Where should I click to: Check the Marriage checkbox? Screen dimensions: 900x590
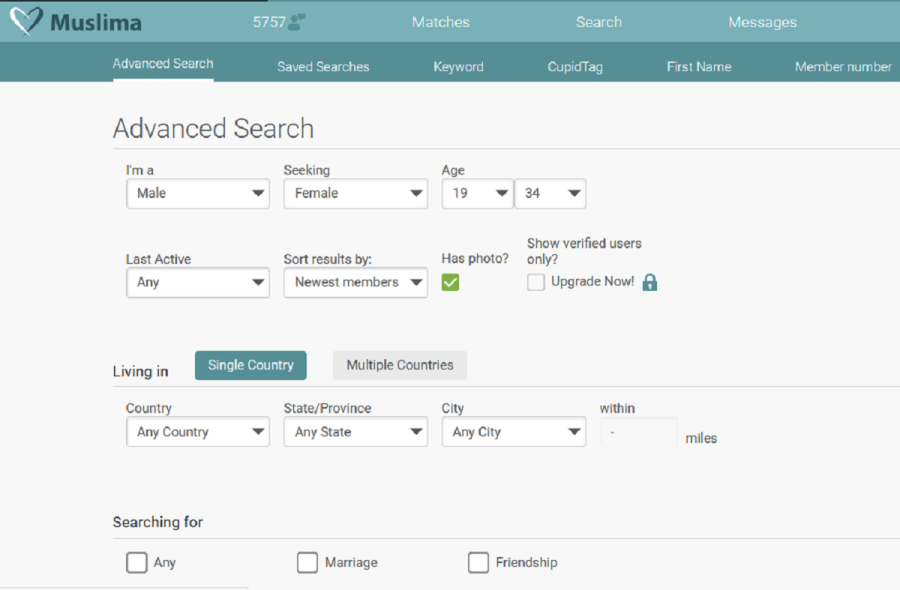tap(307, 563)
